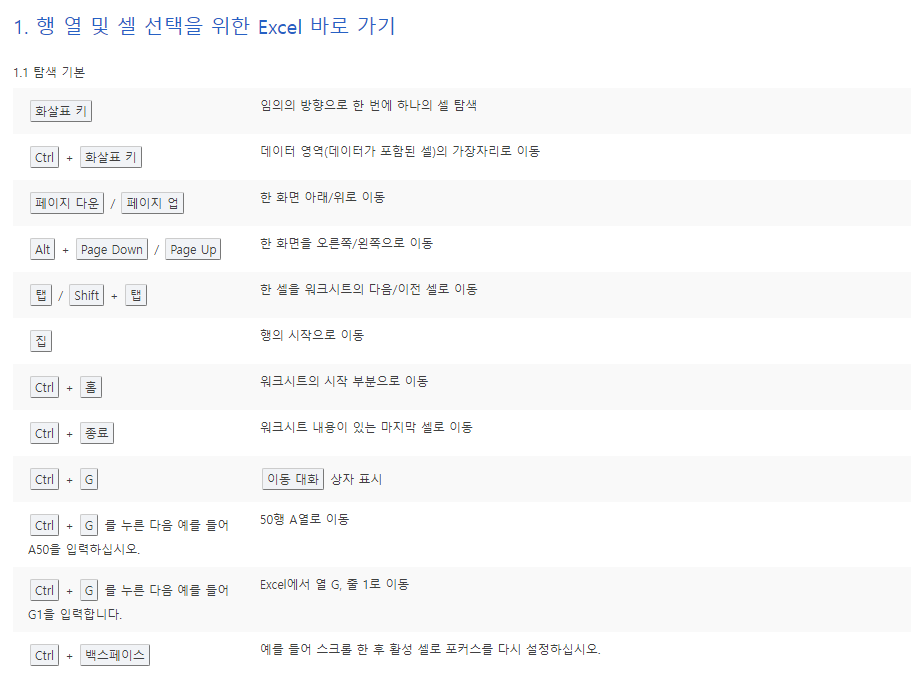Viewport: 917px width, 677px height.
Task: Select the text "상자 표시"
Action: (356, 479)
